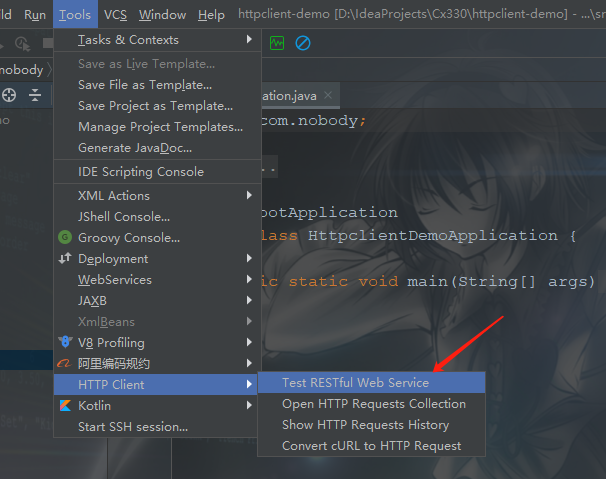Expand Tasks & Contexts submenu

coord(157,40)
